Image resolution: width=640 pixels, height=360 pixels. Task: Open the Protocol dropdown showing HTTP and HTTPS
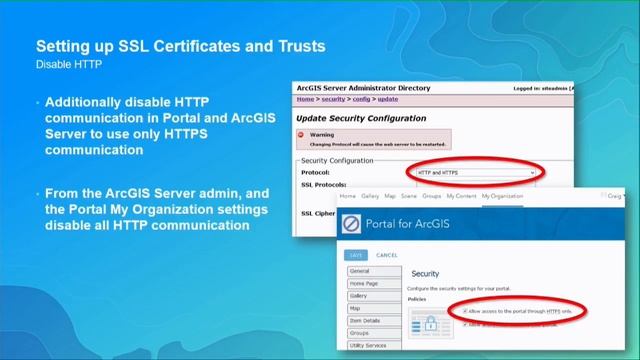click(476, 173)
